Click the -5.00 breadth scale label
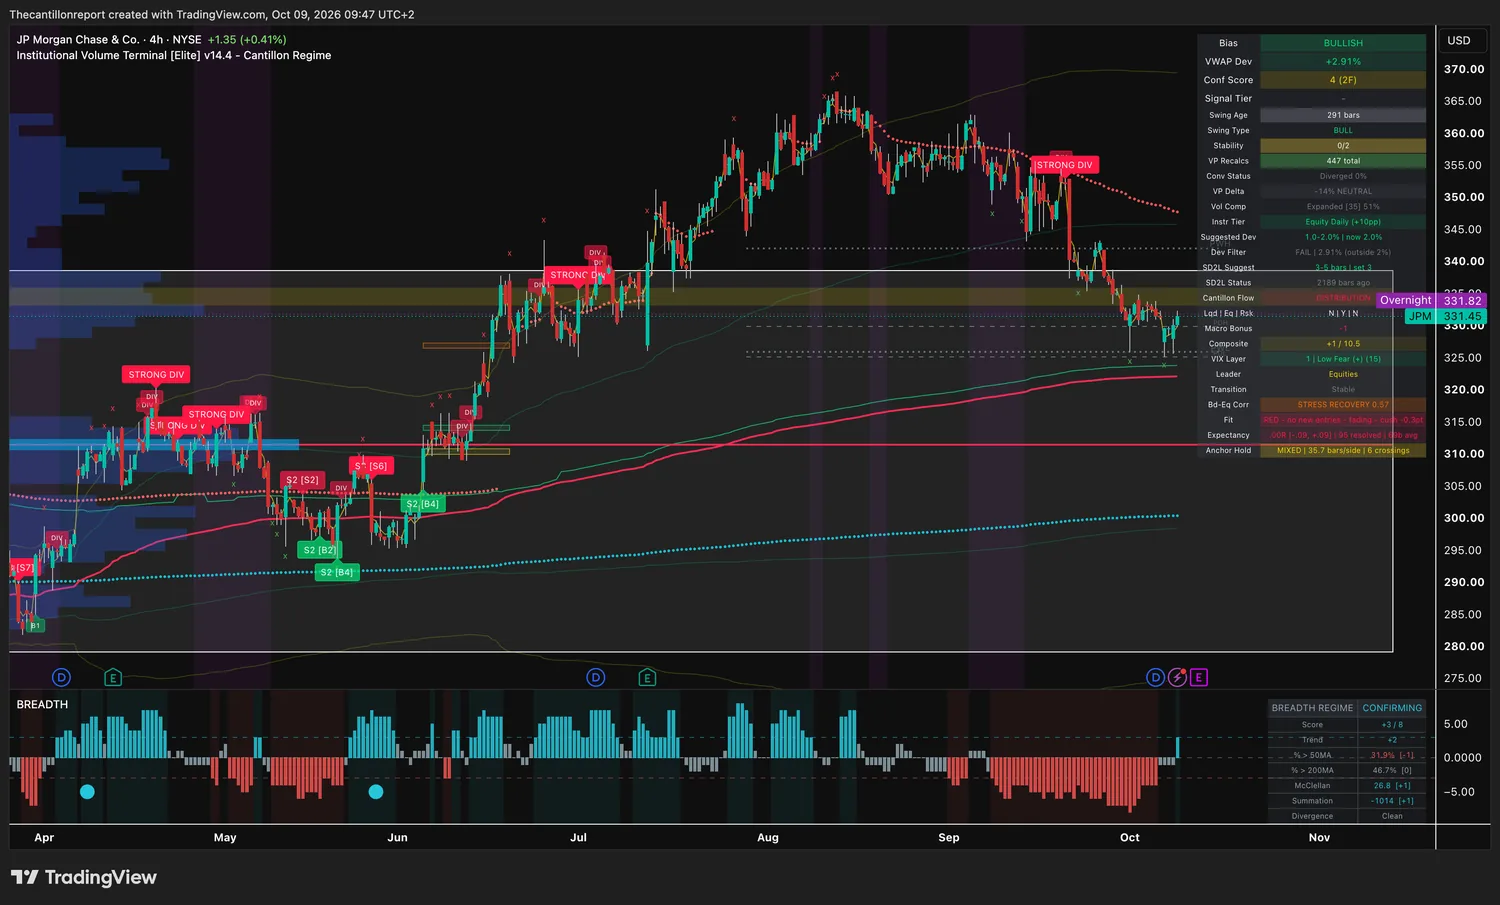 pos(1461,792)
